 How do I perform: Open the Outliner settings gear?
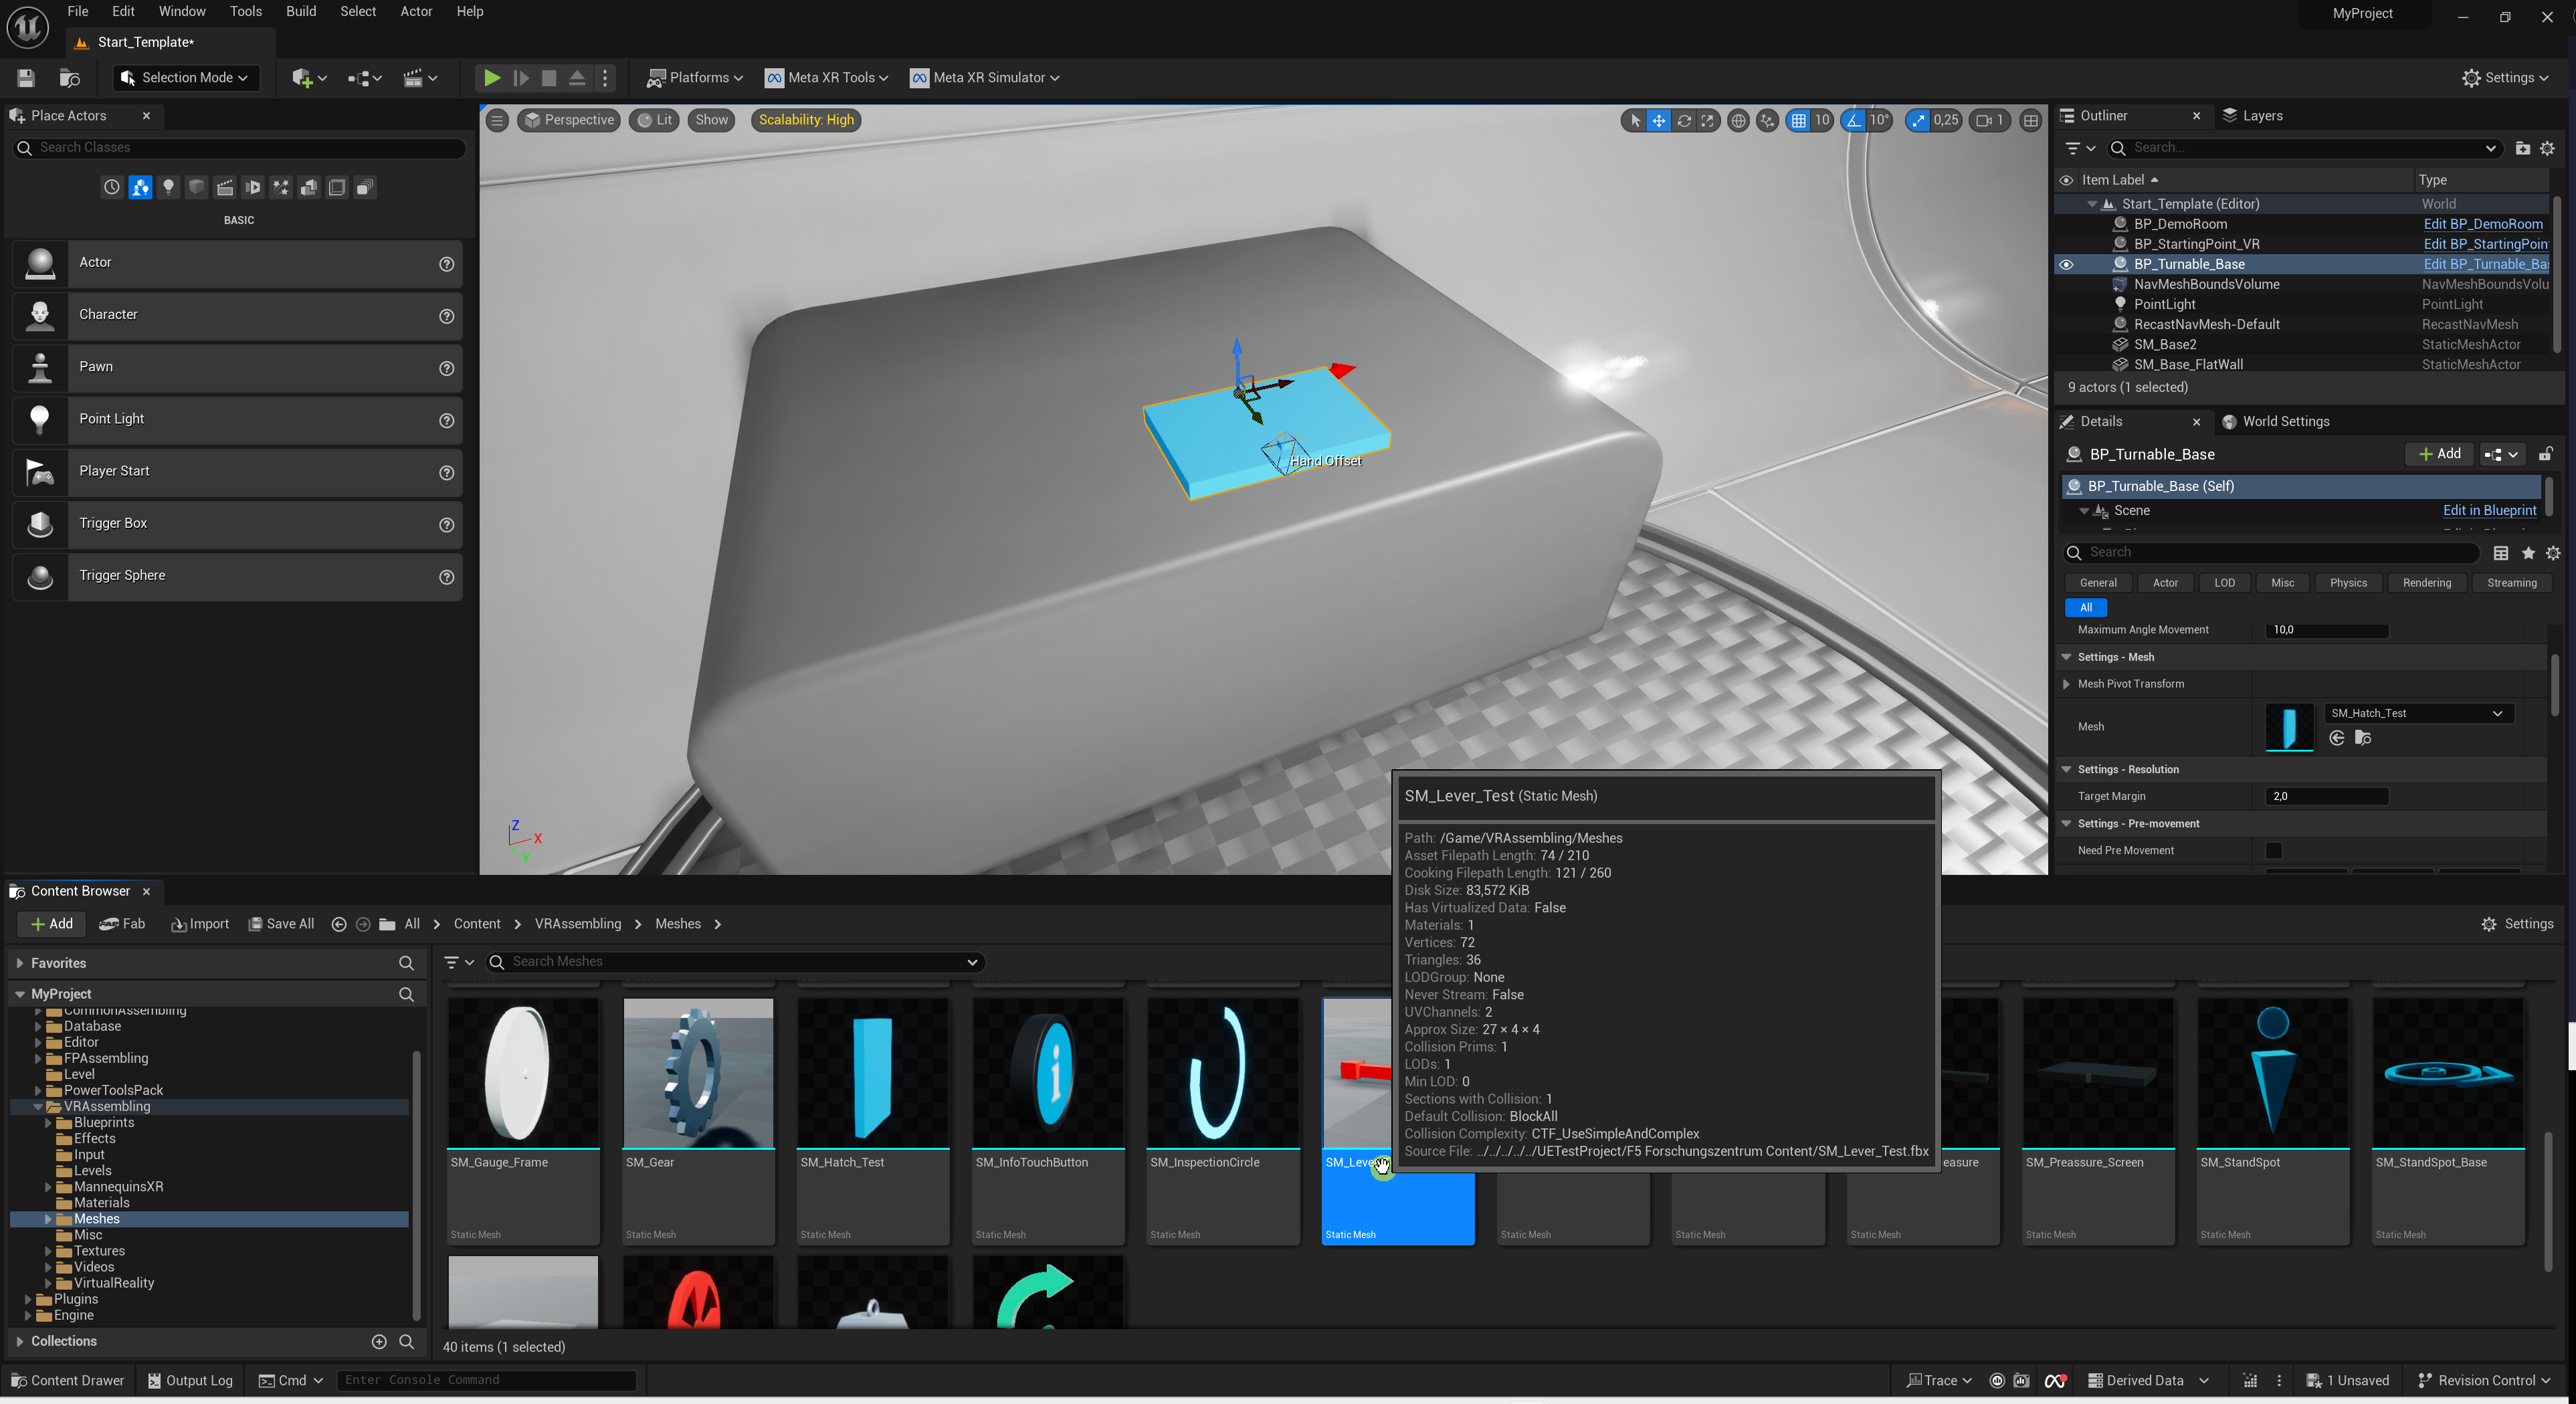(x=2546, y=148)
